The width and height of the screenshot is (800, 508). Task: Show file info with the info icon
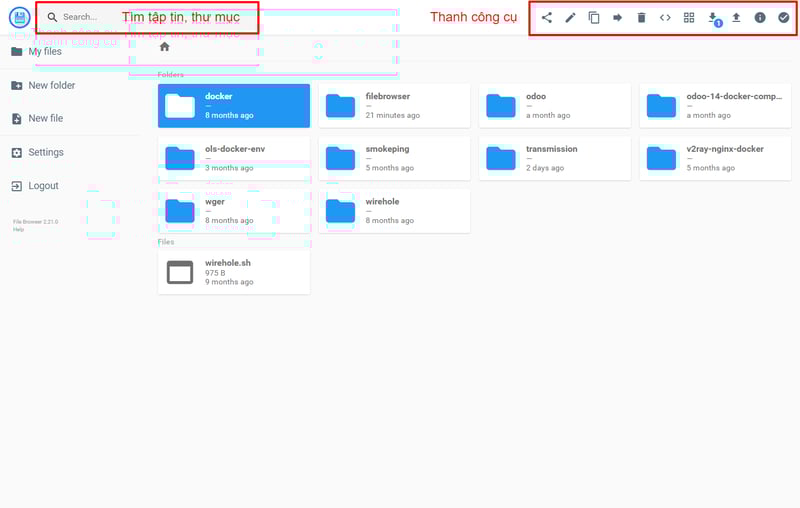760,18
